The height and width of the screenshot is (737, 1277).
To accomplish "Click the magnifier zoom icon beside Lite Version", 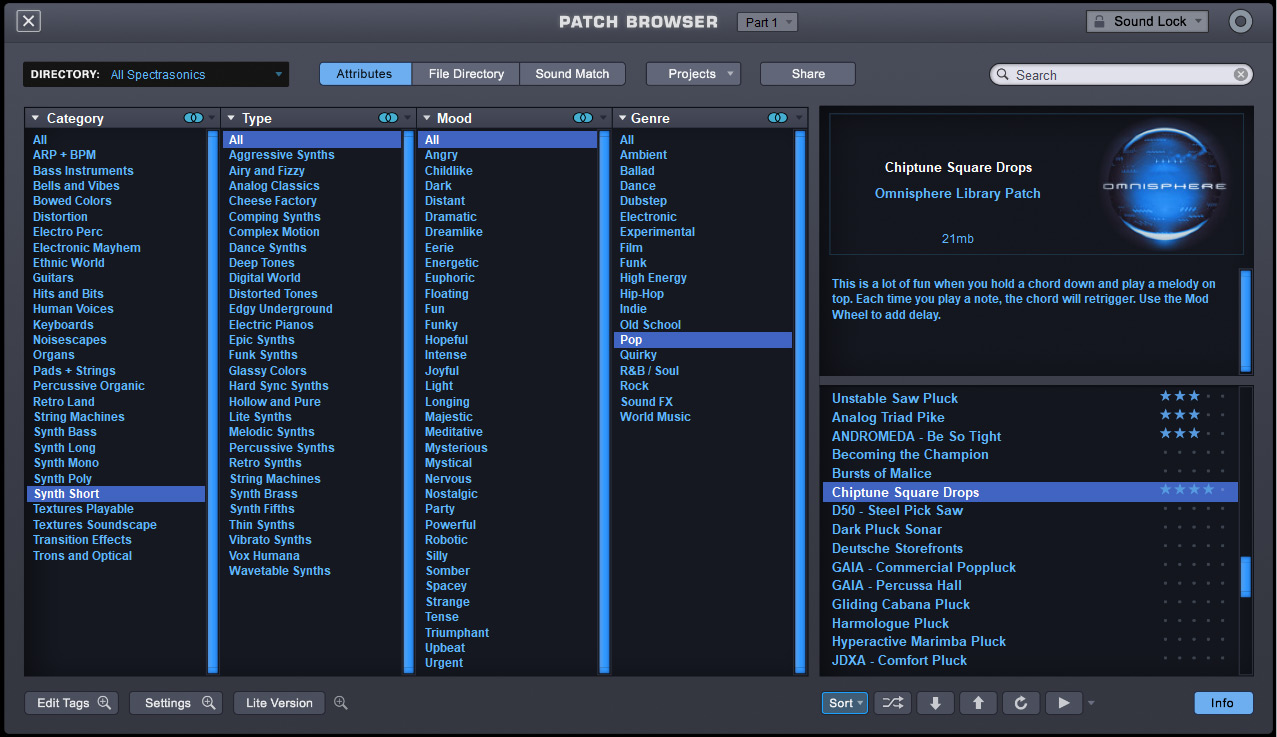I will (x=341, y=703).
